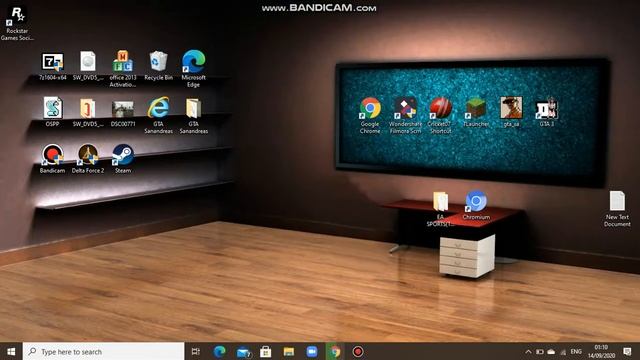The height and width of the screenshot is (360, 640).
Task: Launch the gta_sa game icon
Action: [x=511, y=112]
